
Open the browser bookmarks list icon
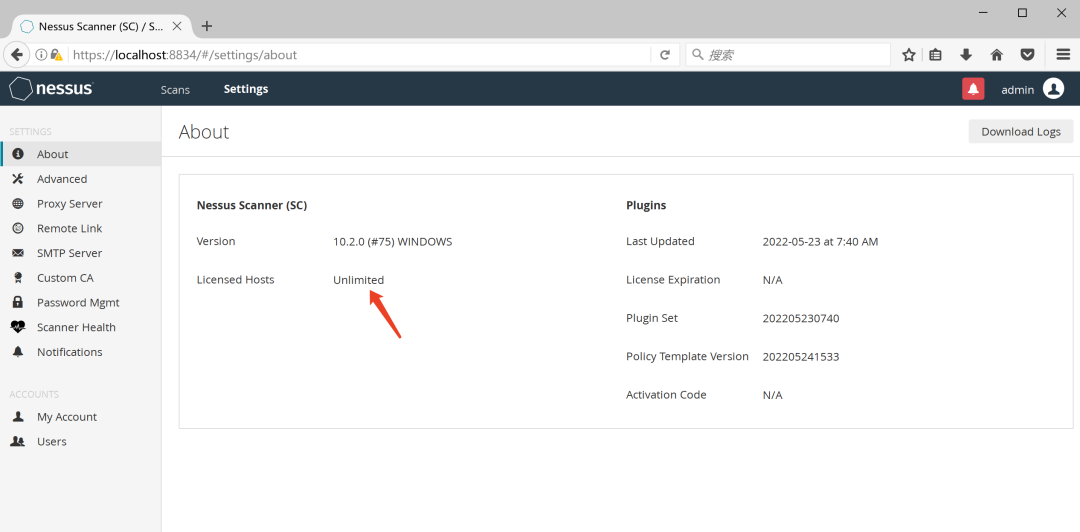935,54
